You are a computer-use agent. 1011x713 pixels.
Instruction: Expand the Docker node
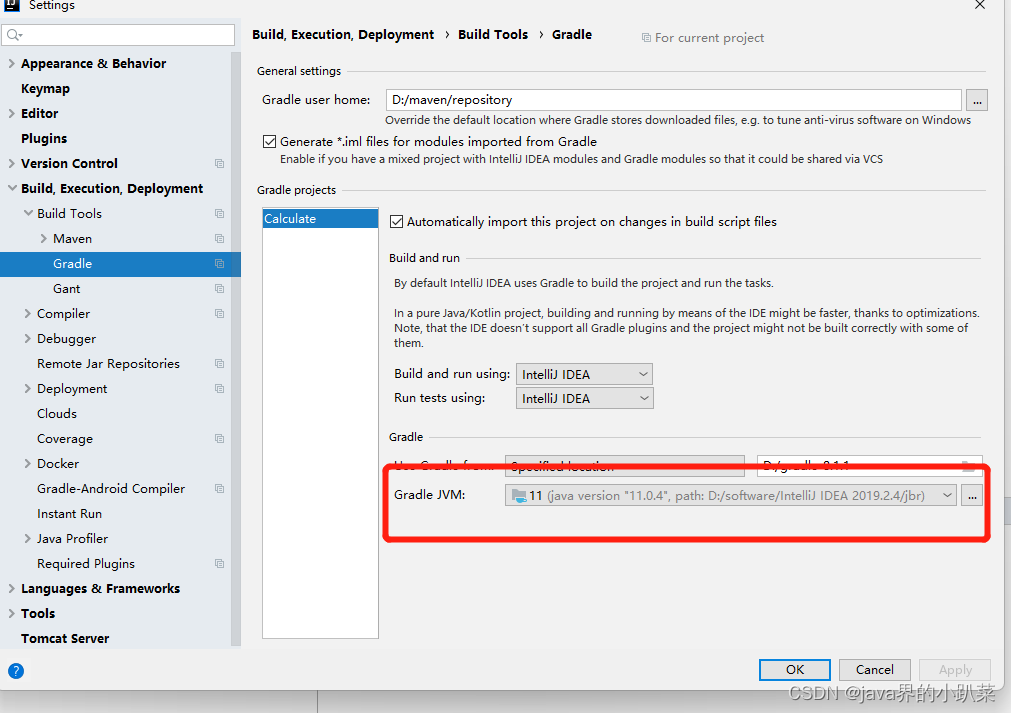click(x=28, y=464)
